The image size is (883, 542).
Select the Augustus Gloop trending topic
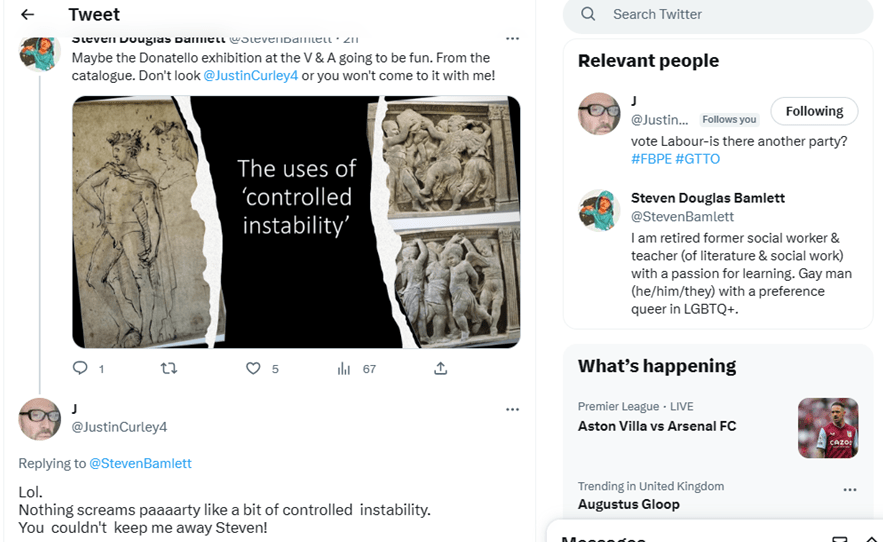[628, 504]
